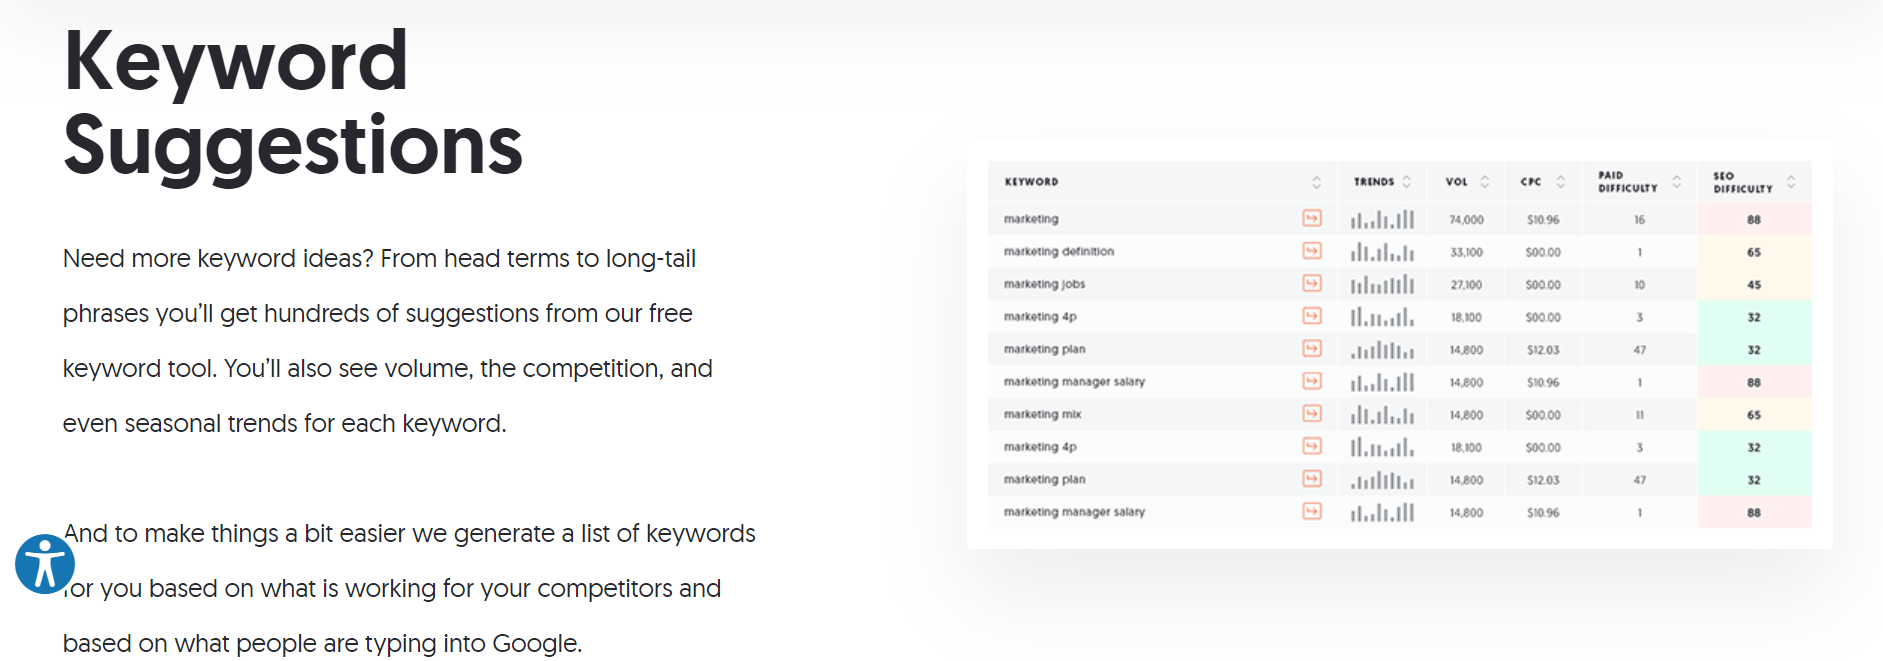This screenshot has height=661, width=1883.
Task: Click the orange arrow icon beside marketing mix
Action: 1312,414
